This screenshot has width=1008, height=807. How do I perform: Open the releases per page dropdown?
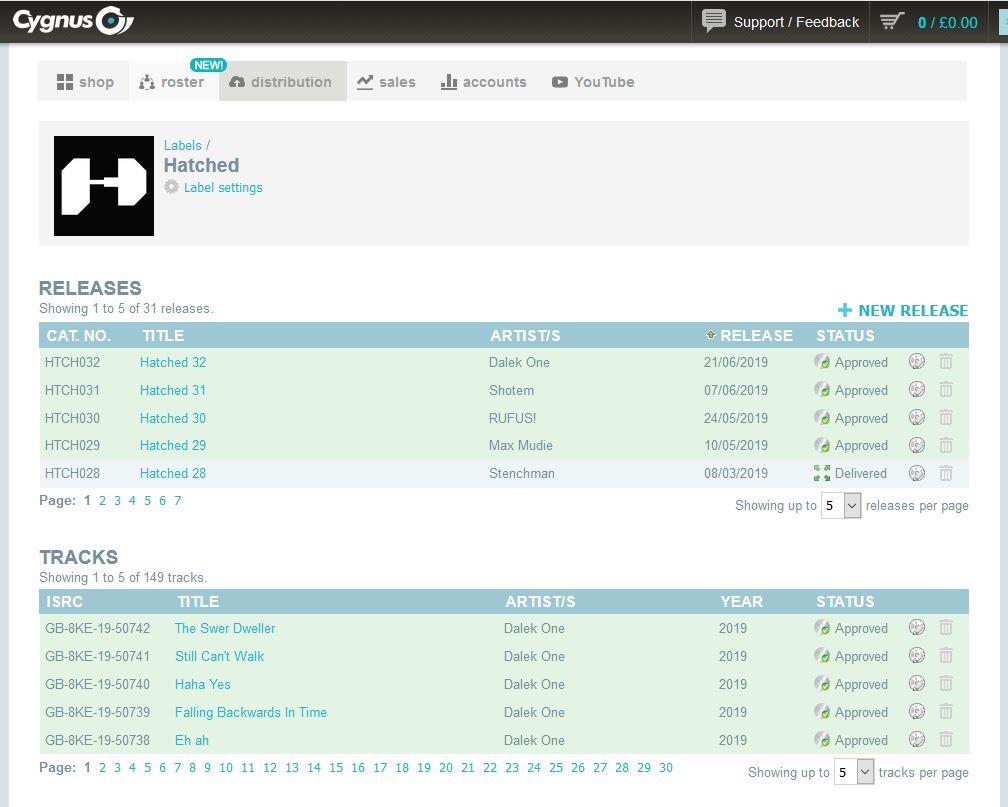[841, 505]
